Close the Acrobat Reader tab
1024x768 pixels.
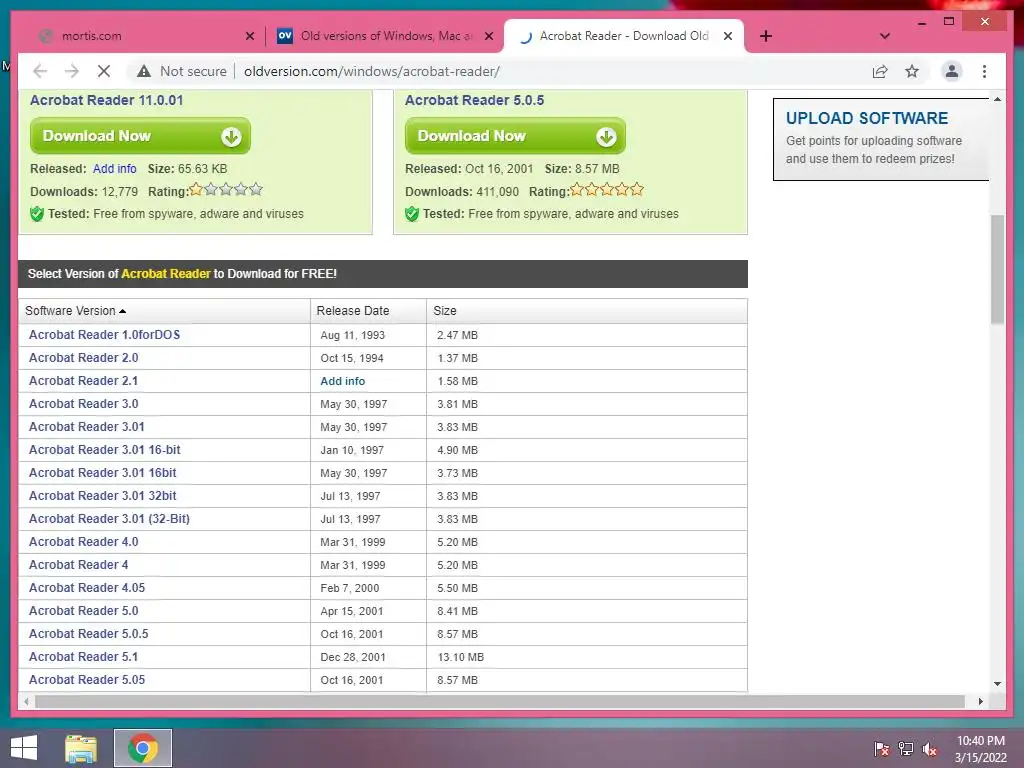pos(728,36)
